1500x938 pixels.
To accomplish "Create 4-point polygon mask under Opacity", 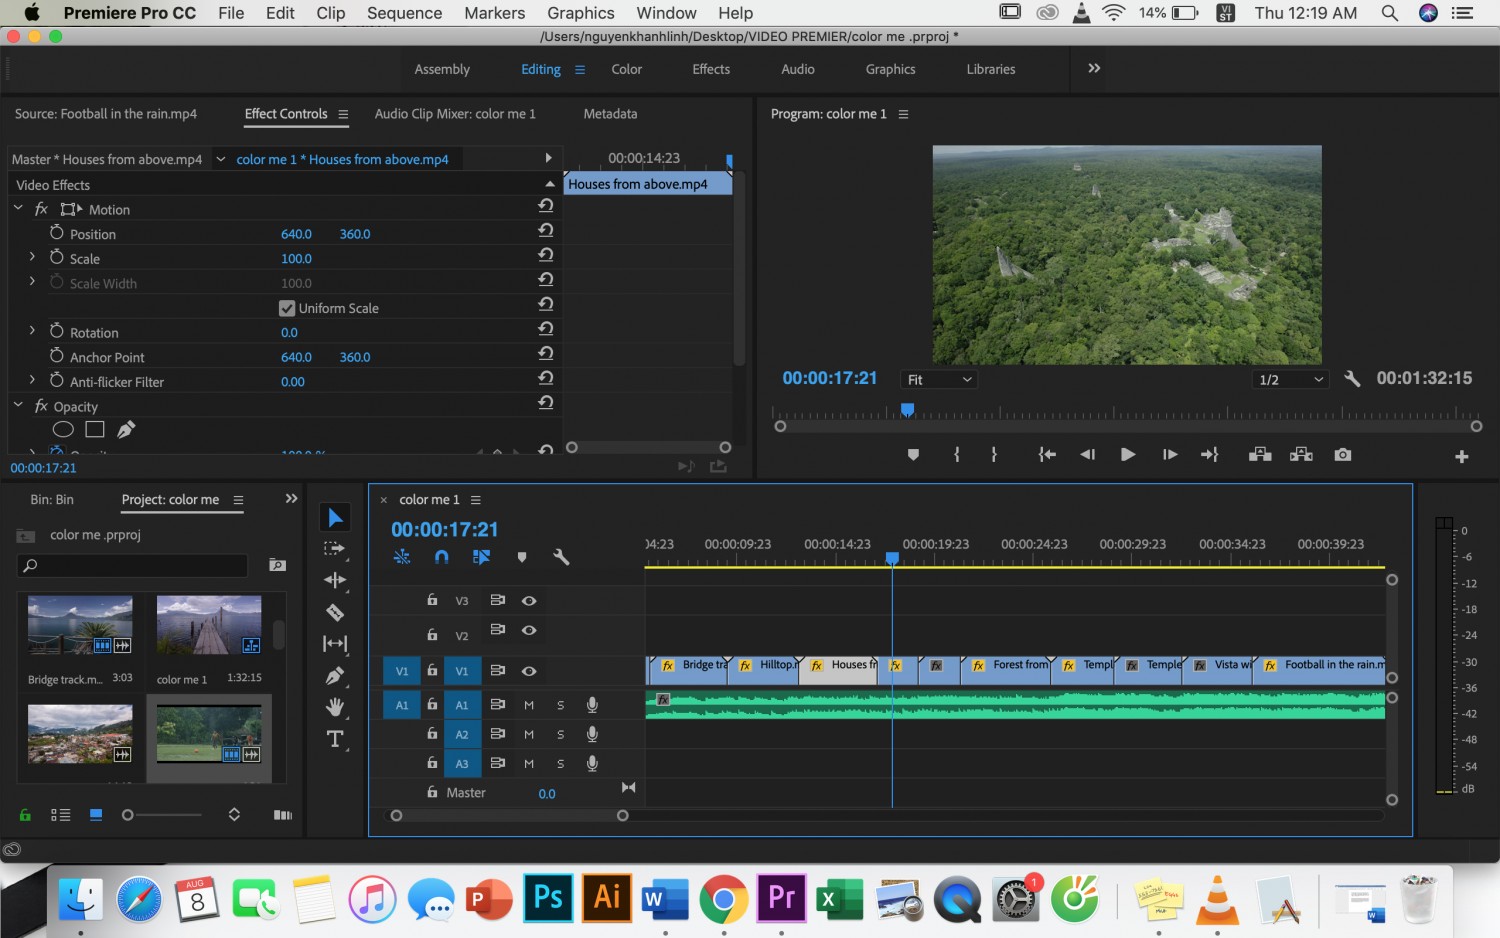I will [95, 430].
